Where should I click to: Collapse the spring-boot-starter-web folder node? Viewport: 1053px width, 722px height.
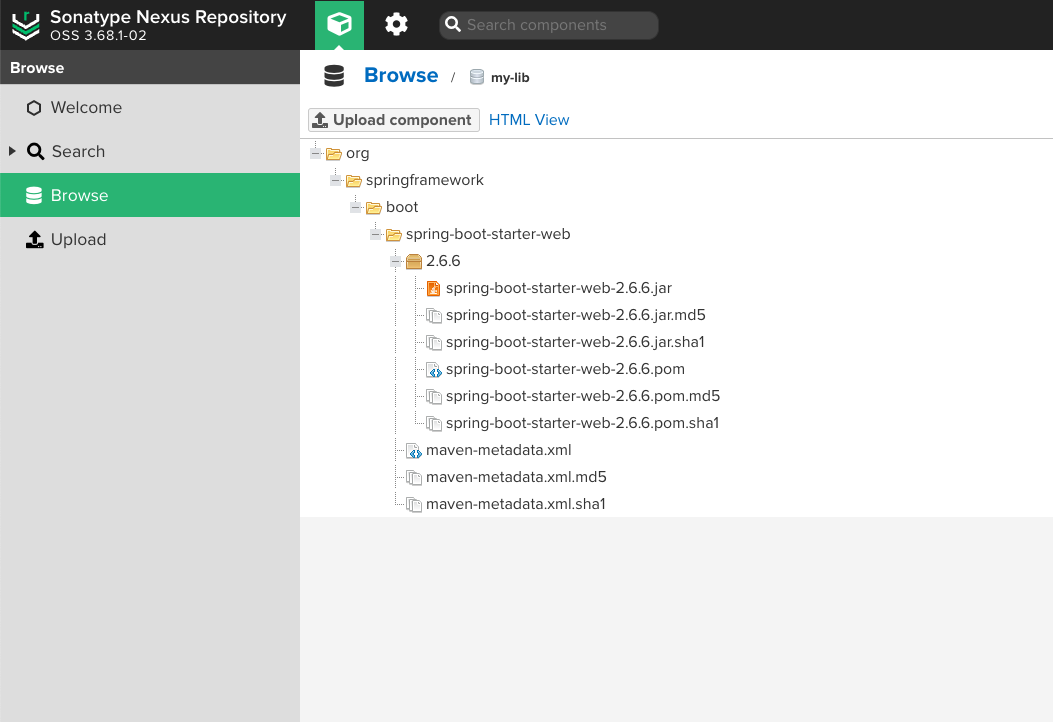coord(376,234)
